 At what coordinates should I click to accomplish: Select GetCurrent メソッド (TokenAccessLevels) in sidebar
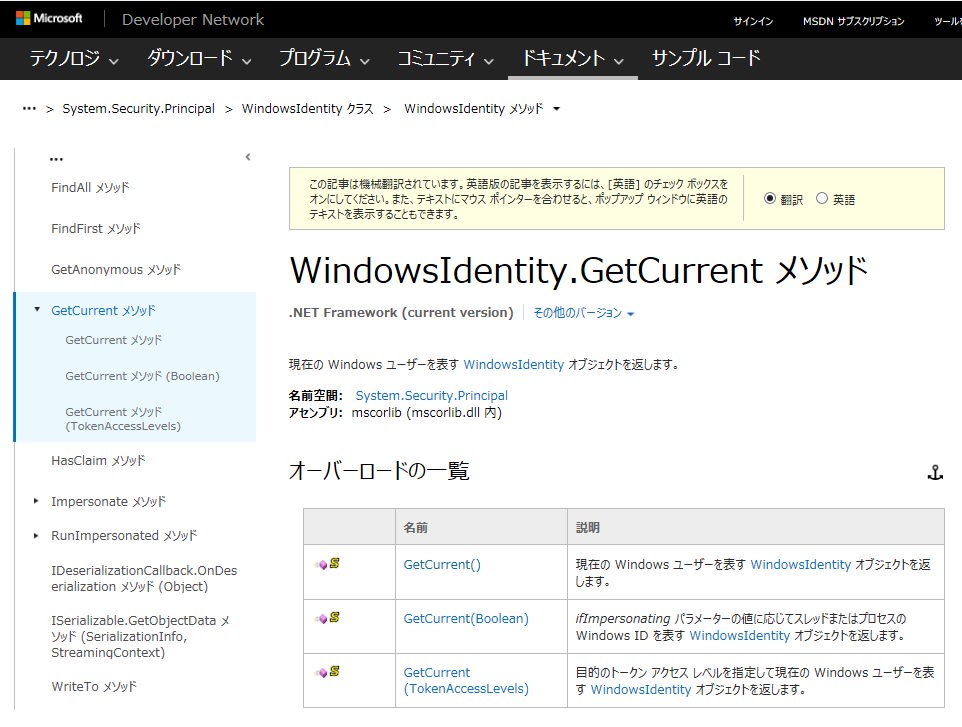123,419
